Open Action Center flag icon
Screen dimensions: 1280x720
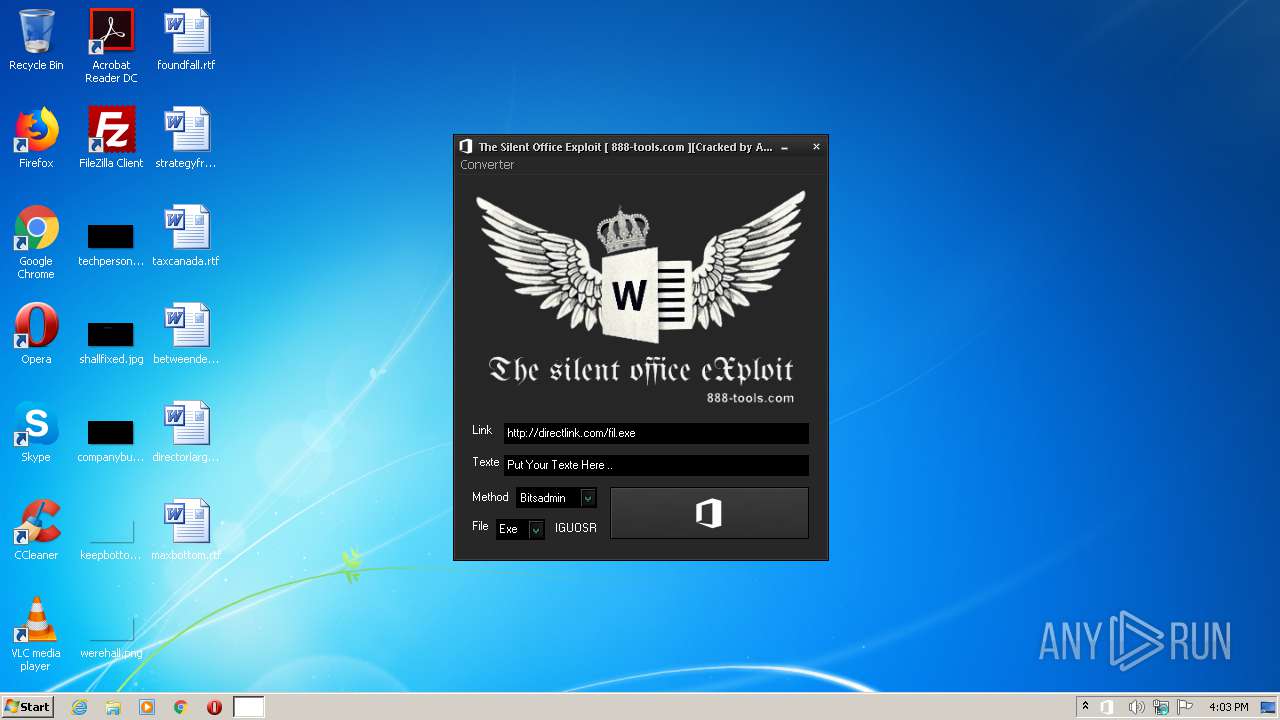tap(1185, 707)
